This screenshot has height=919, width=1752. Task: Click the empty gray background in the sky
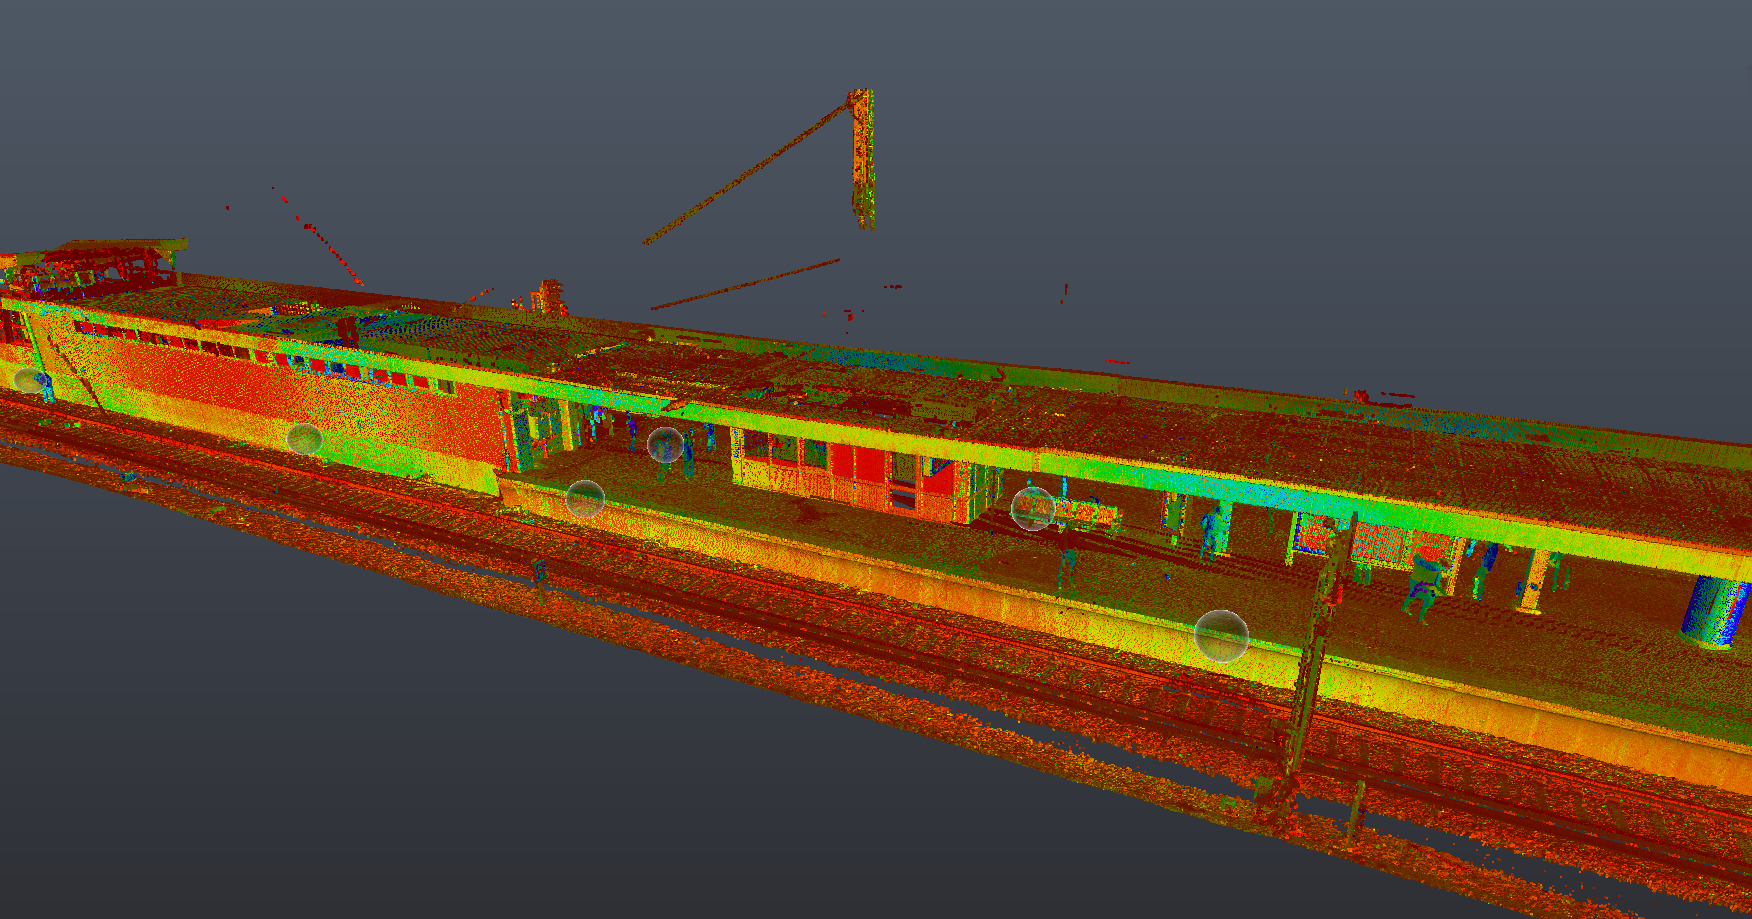pos(1300,150)
